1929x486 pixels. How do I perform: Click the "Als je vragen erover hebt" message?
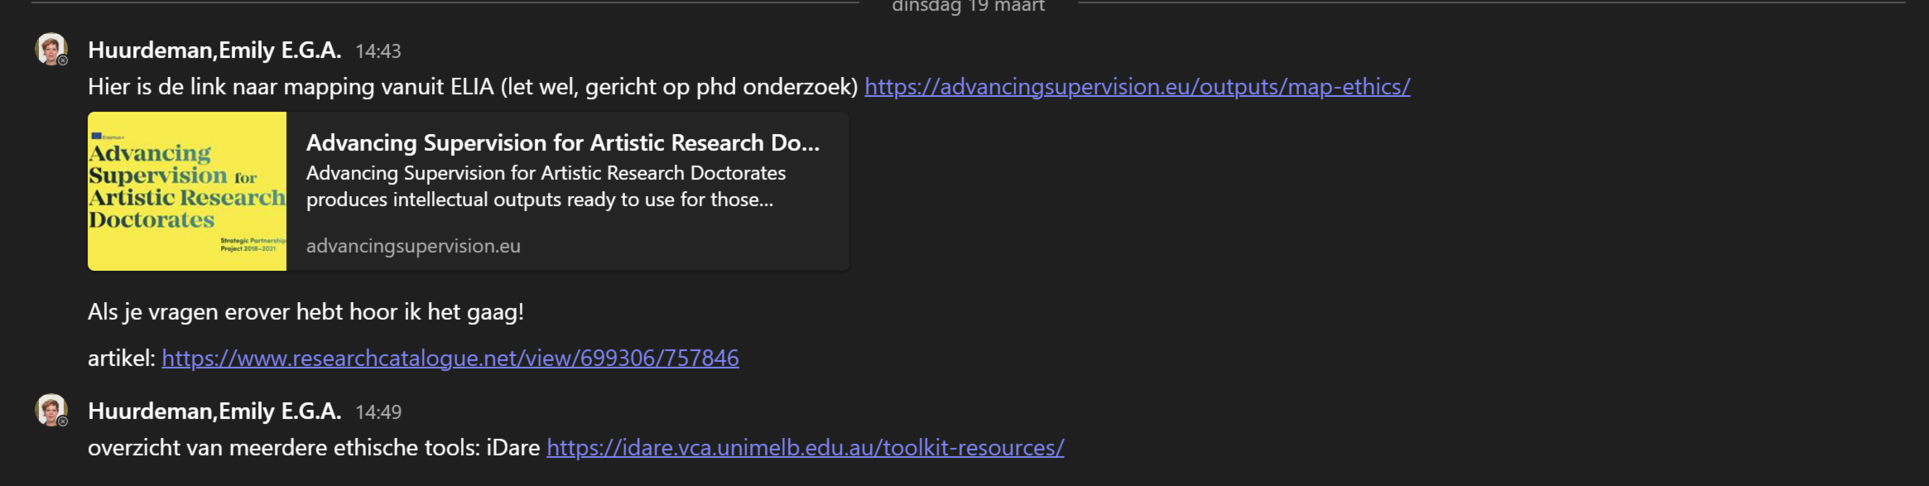pos(305,312)
